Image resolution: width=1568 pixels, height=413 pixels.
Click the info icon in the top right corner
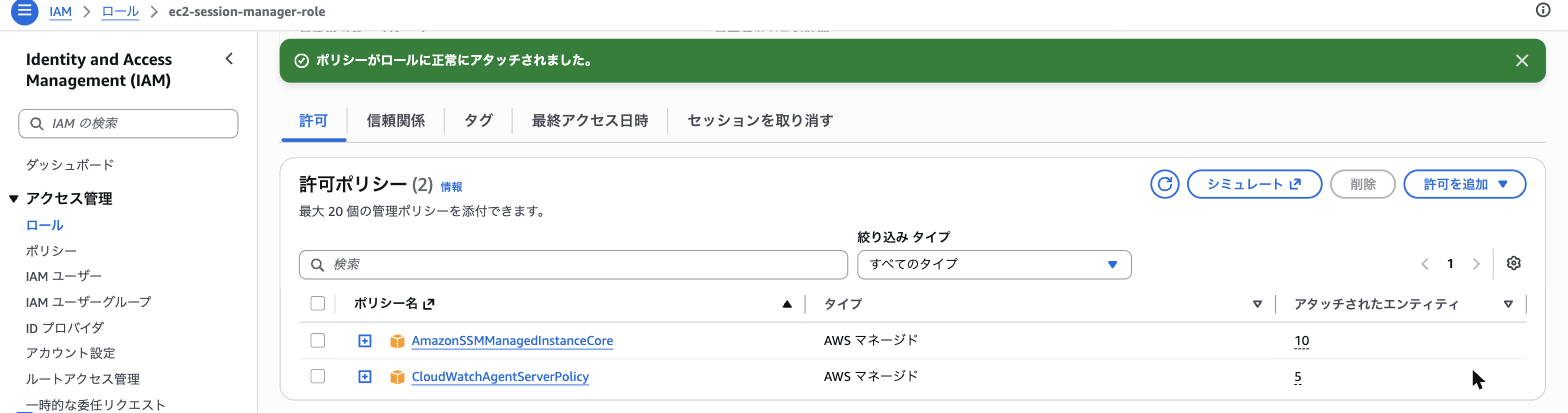pos(1542,10)
